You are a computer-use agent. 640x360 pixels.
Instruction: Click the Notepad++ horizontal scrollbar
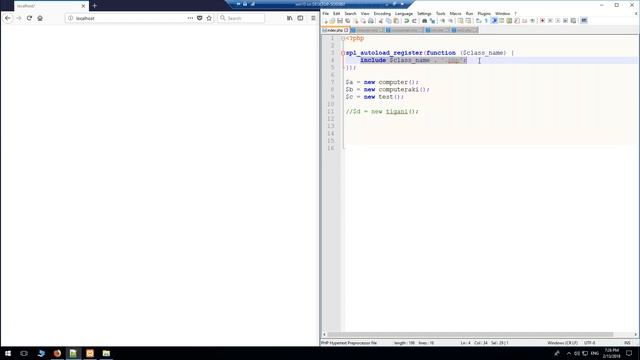(x=470, y=334)
